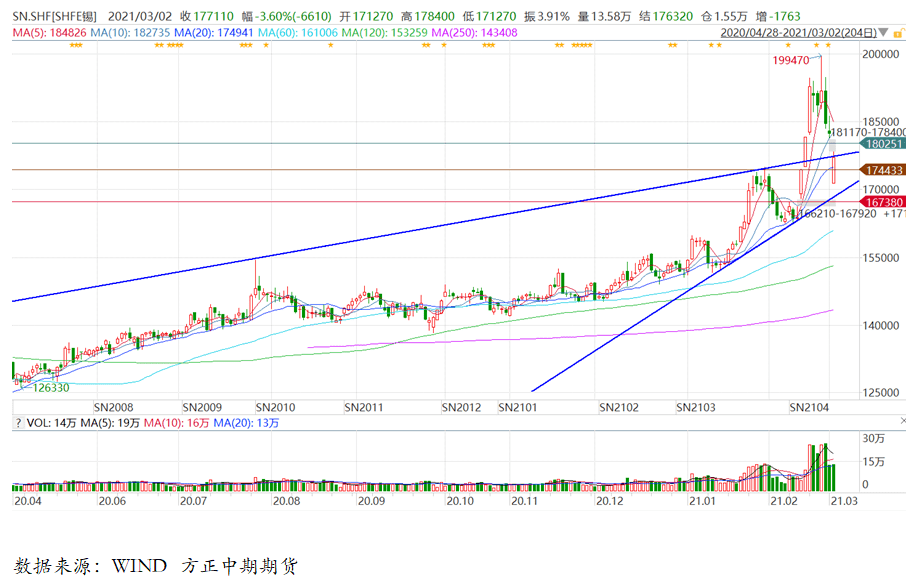Click the 20.08 date on time axis
This screenshot has width=924, height=580.
286,499
